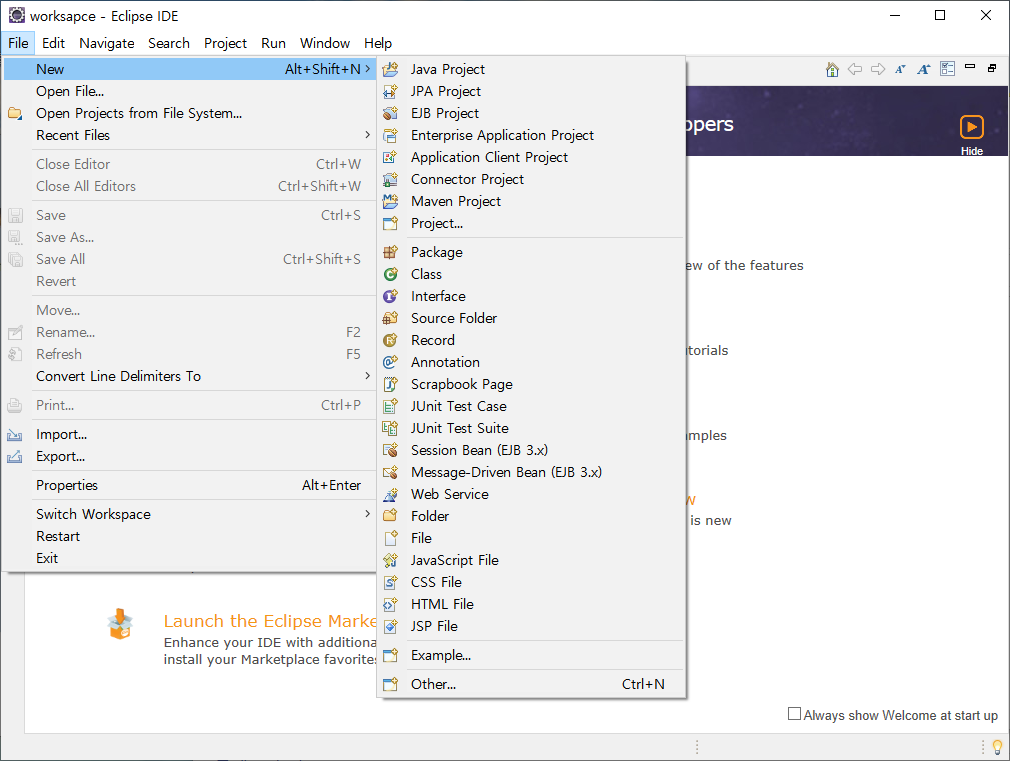Click the Navigate Forward arrow icon
Image resolution: width=1010 pixels, height=761 pixels.
878,69
